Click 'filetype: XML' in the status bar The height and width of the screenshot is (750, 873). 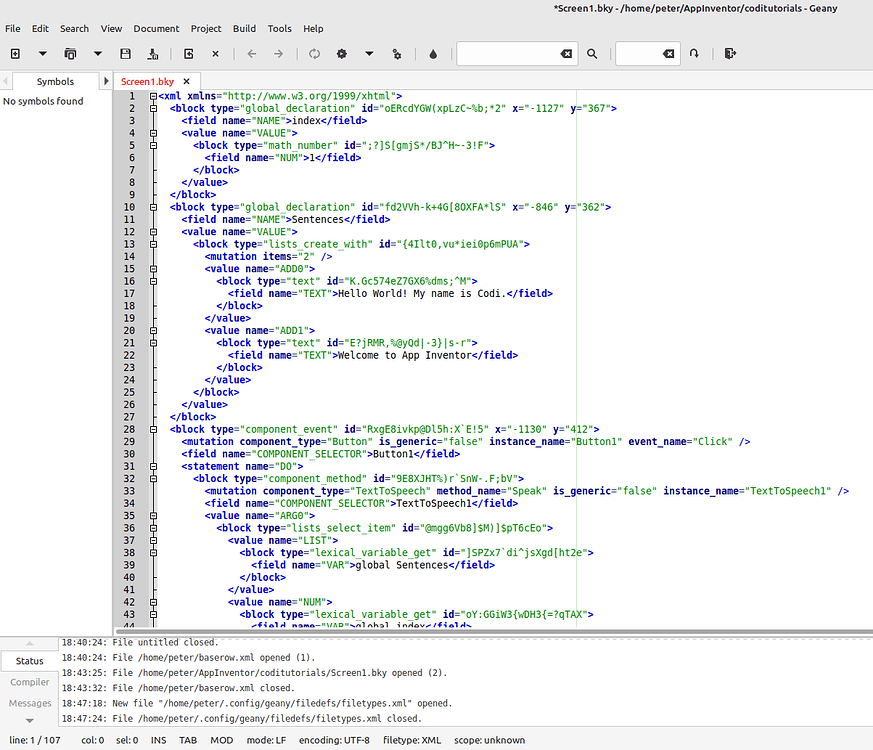411,740
